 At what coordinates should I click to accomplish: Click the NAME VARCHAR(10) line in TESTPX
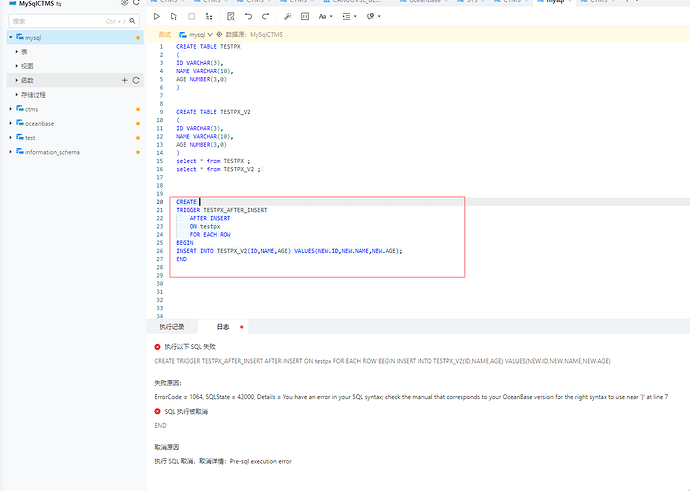tap(205, 71)
